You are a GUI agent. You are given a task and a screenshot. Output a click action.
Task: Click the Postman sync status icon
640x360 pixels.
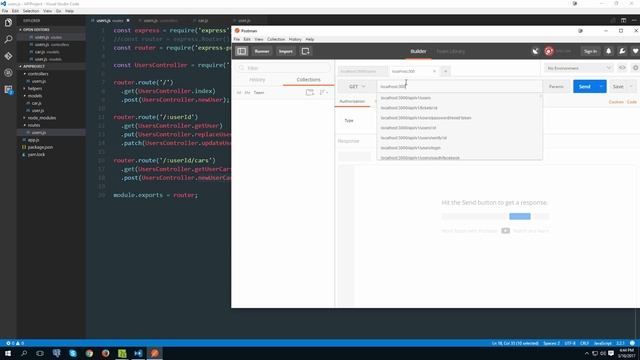point(549,51)
